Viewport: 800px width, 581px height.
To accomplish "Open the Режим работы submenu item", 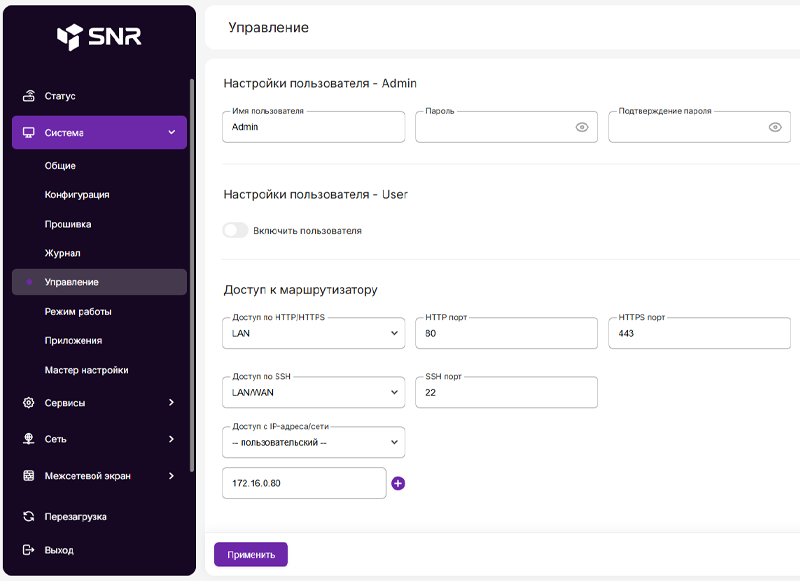I will pos(78,312).
